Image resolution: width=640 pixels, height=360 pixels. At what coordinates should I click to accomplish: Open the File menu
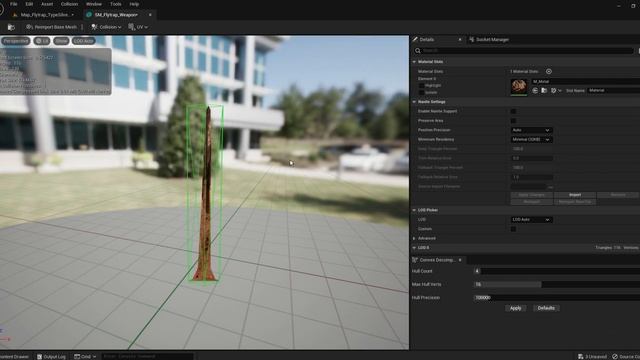click(x=13, y=4)
